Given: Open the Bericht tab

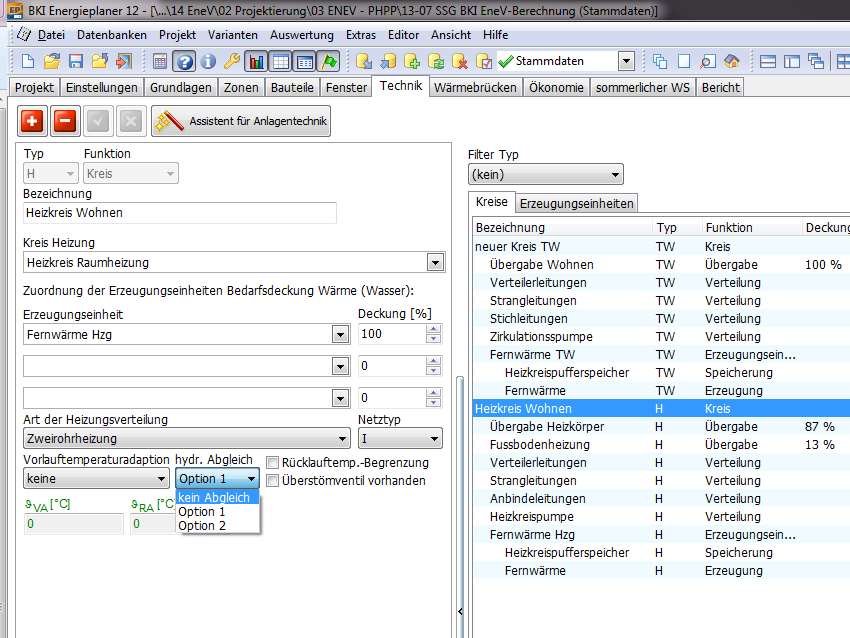Looking at the screenshot, I should [x=720, y=87].
